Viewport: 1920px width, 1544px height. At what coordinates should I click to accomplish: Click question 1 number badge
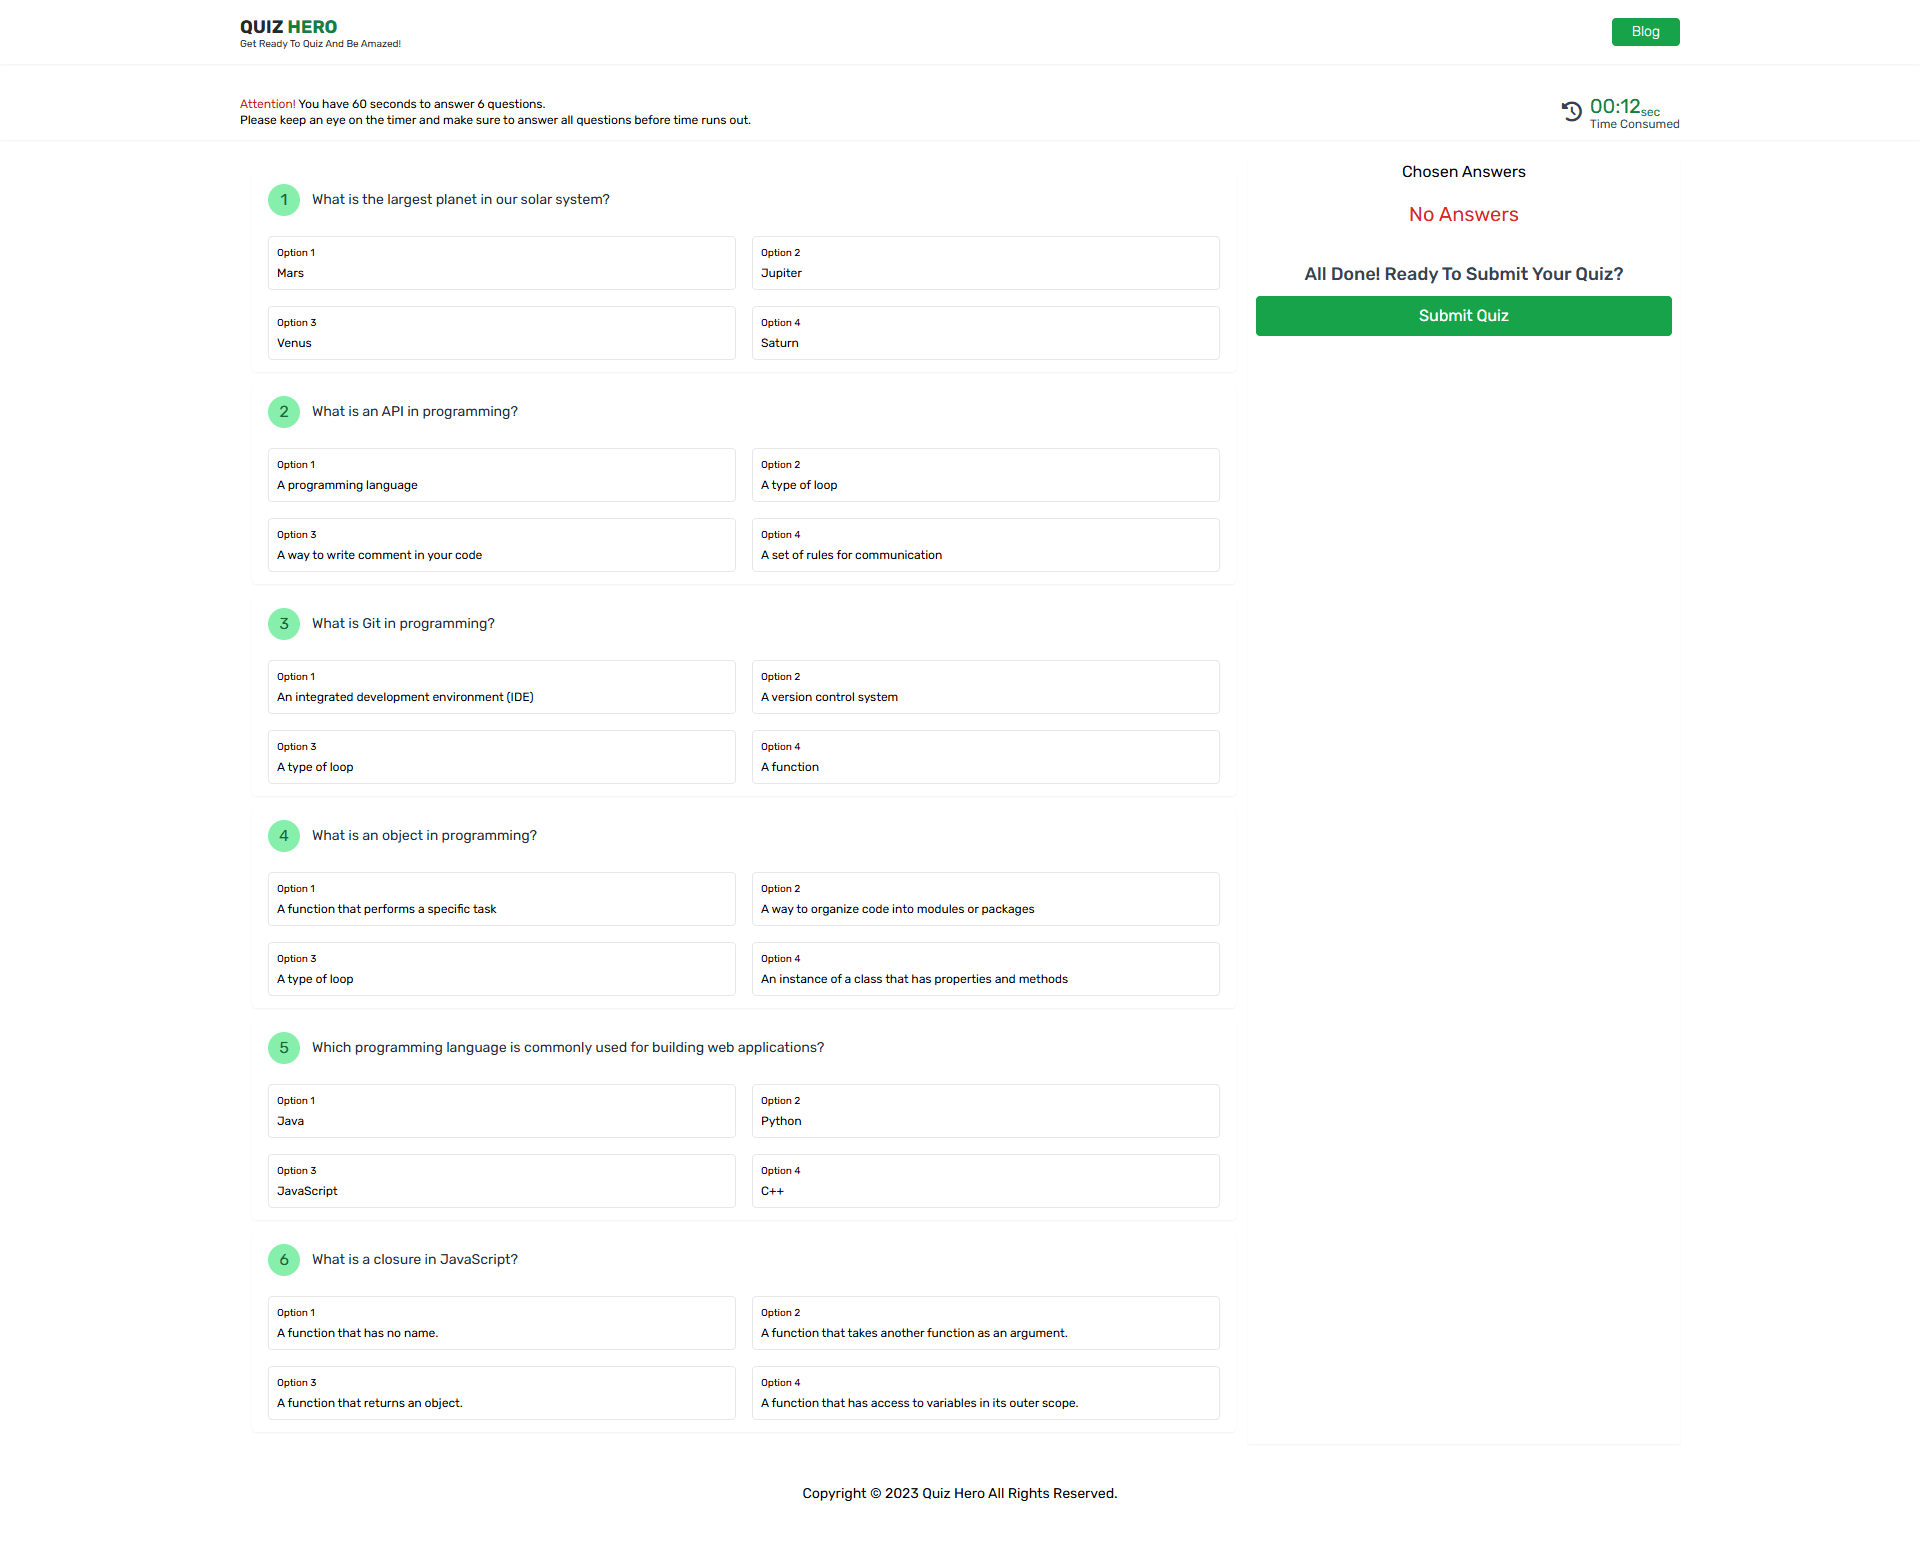[284, 200]
